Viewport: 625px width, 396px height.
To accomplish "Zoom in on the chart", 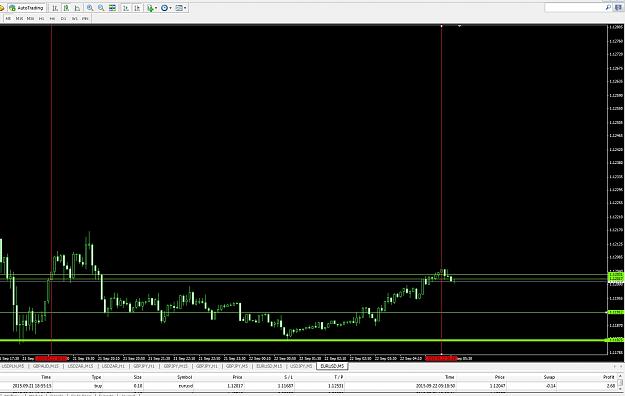I will [x=90, y=8].
